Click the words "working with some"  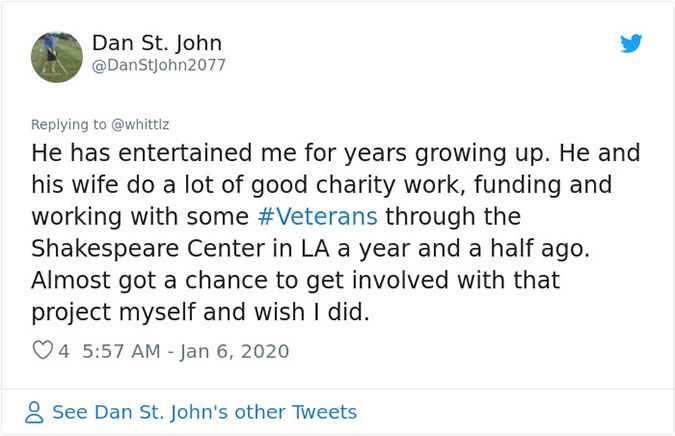pyautogui.click(x=141, y=217)
